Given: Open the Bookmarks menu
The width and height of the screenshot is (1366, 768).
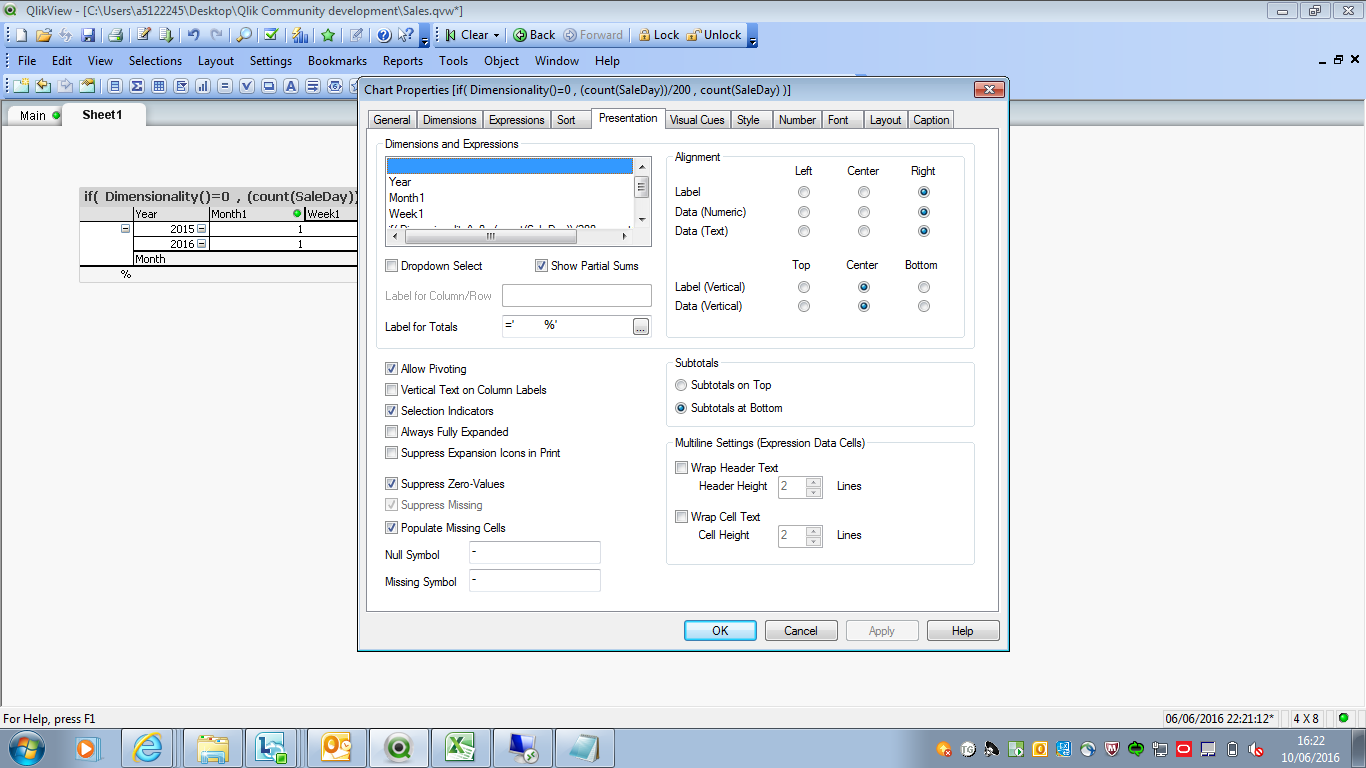Looking at the screenshot, I should point(337,61).
